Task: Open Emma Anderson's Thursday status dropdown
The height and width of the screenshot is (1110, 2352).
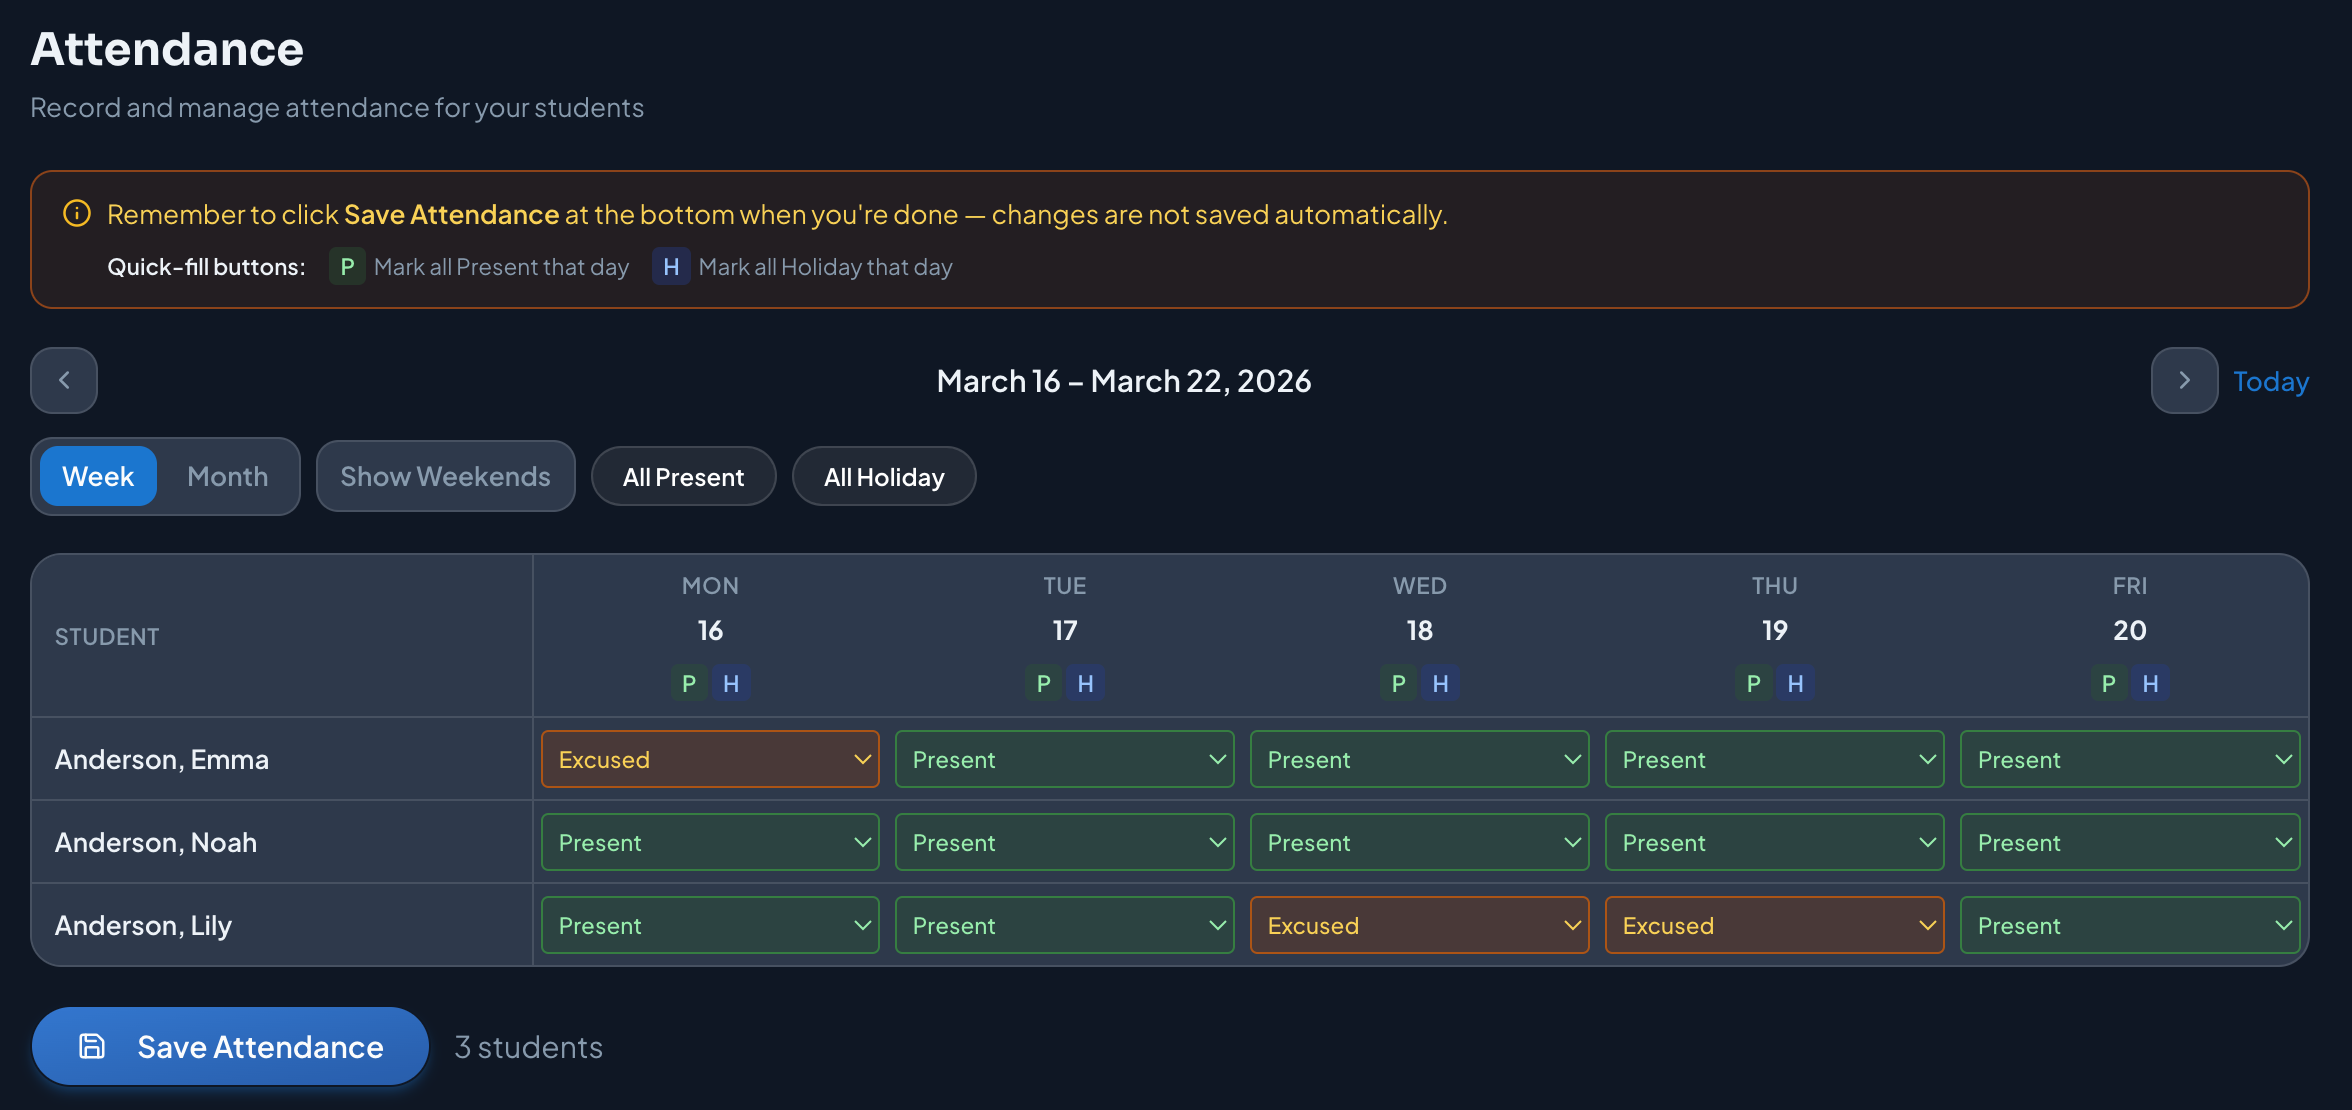Action: [x=1775, y=759]
